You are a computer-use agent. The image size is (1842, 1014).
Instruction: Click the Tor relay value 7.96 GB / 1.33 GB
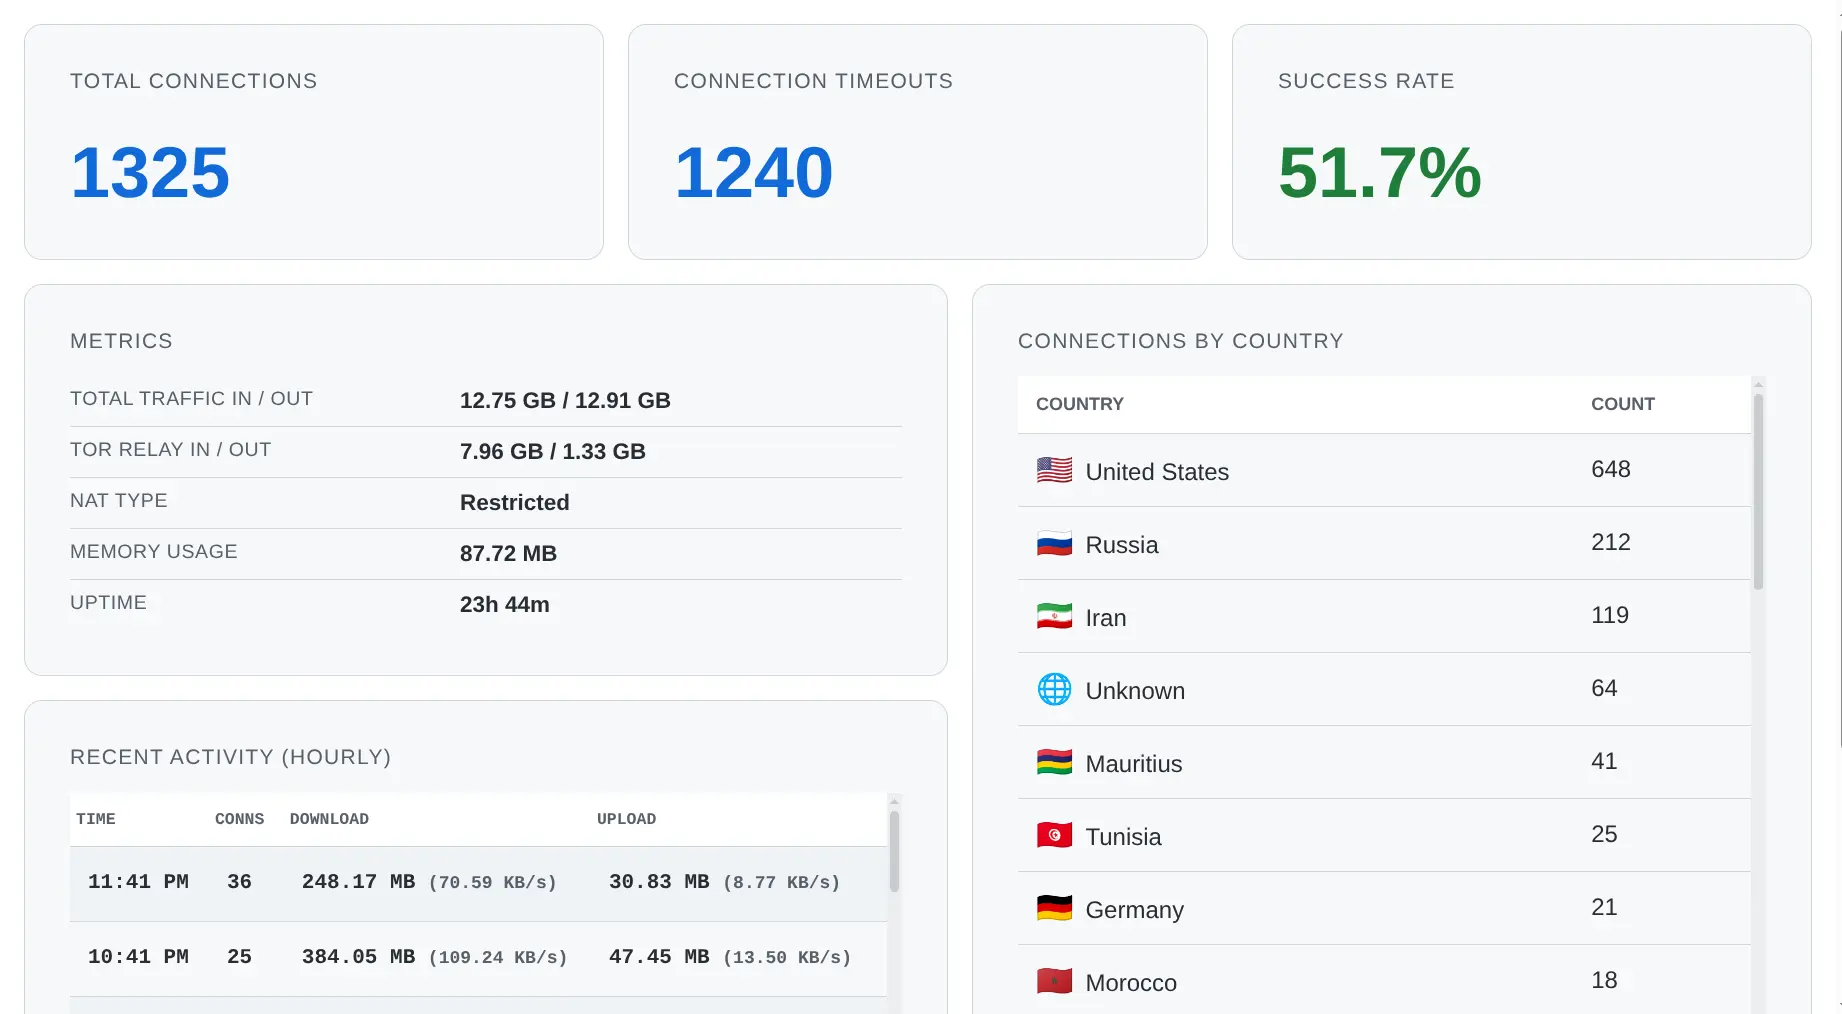point(552,451)
